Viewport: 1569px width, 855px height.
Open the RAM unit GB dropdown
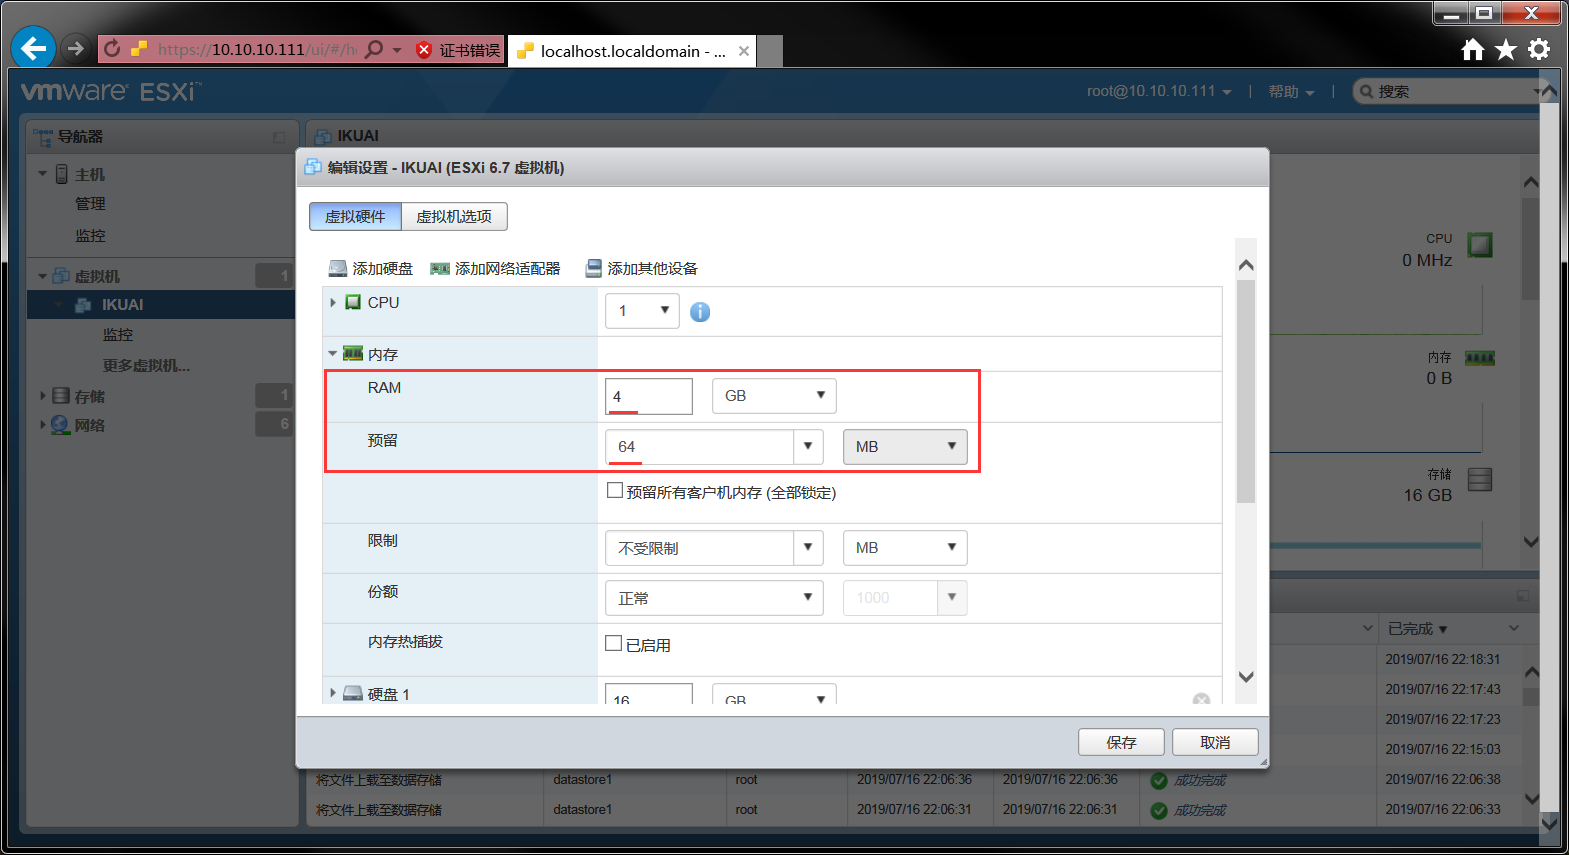774,396
